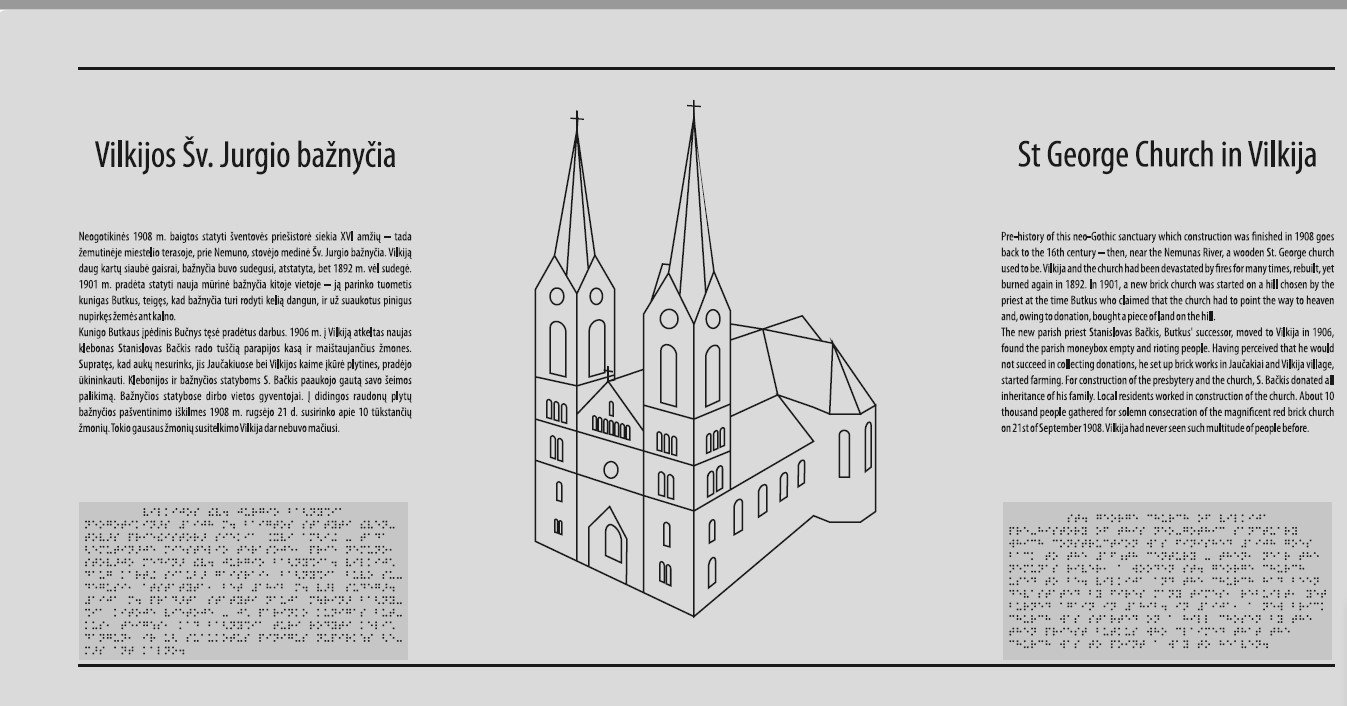
Task: Click the round window on the right tower
Action: [666, 320]
